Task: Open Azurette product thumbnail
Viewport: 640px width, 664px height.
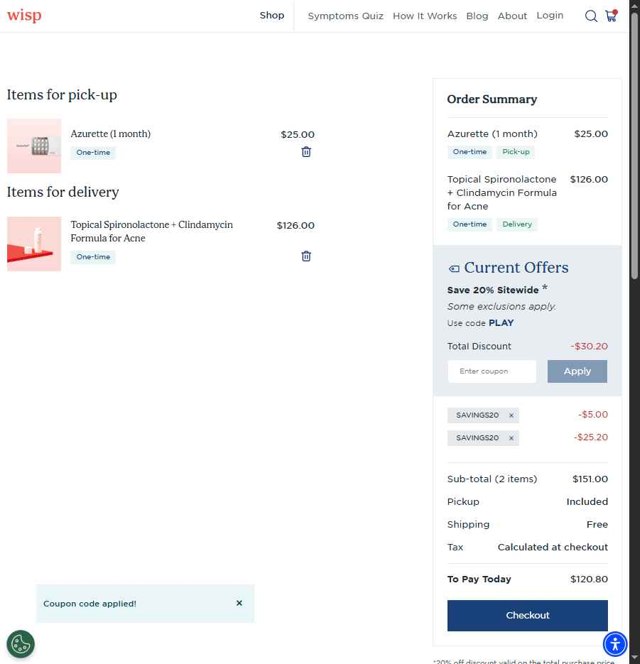Action: click(x=34, y=146)
